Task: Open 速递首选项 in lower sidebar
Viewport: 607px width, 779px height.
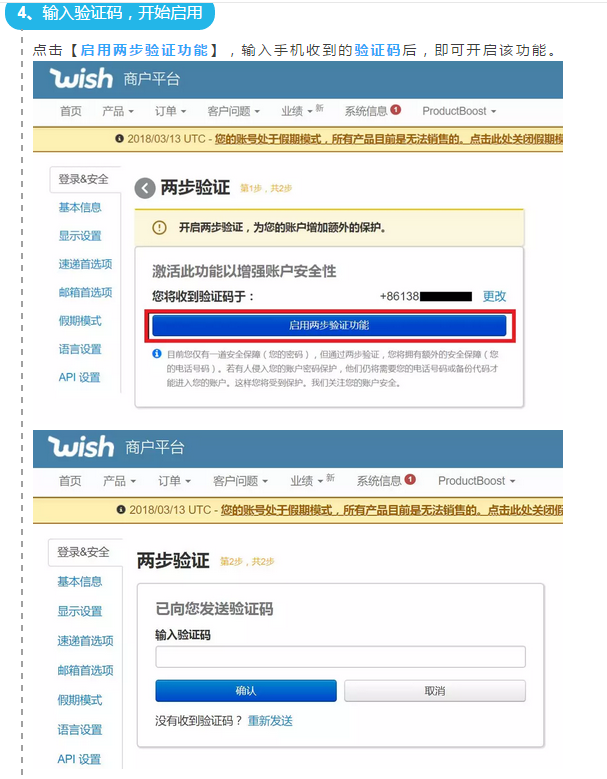Action: click(85, 641)
